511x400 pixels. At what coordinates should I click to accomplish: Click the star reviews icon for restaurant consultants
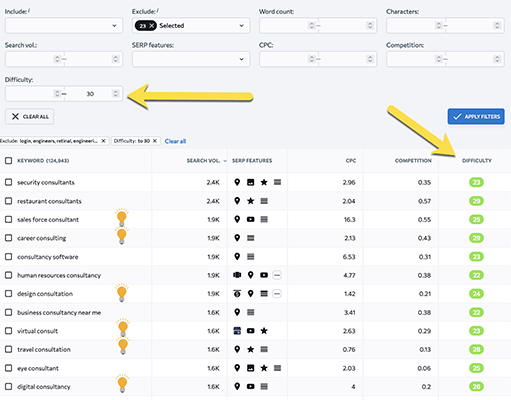(251, 201)
